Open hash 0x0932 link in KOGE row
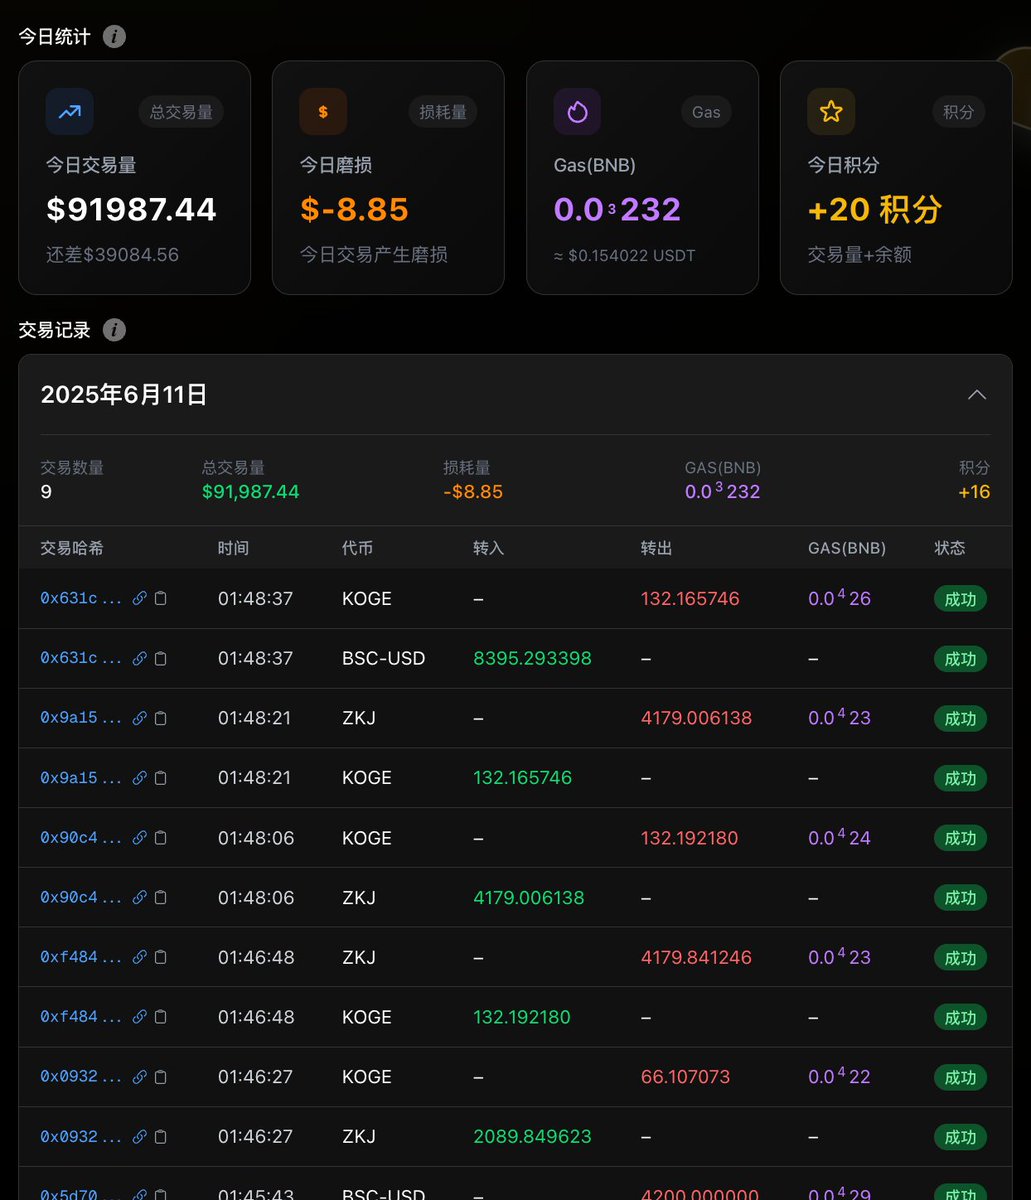1031x1200 pixels. click(81, 1077)
